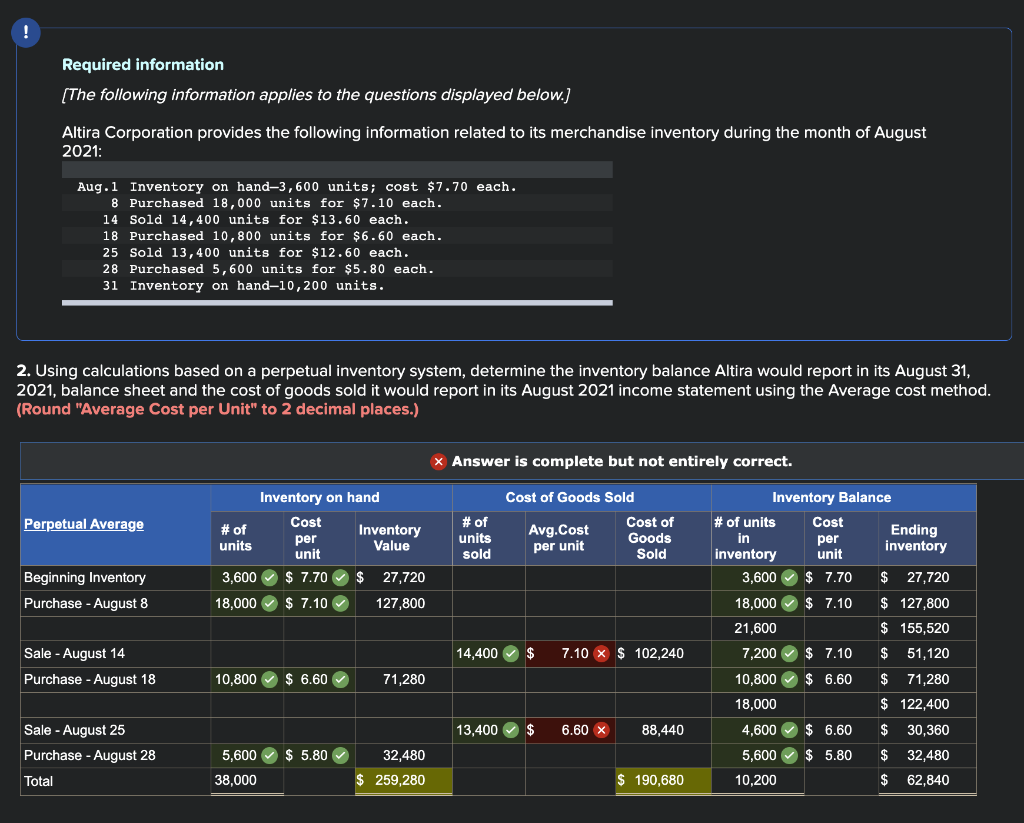The width and height of the screenshot is (1024, 823).
Task: Click the red X icon beside the answer status message
Action: [438, 462]
